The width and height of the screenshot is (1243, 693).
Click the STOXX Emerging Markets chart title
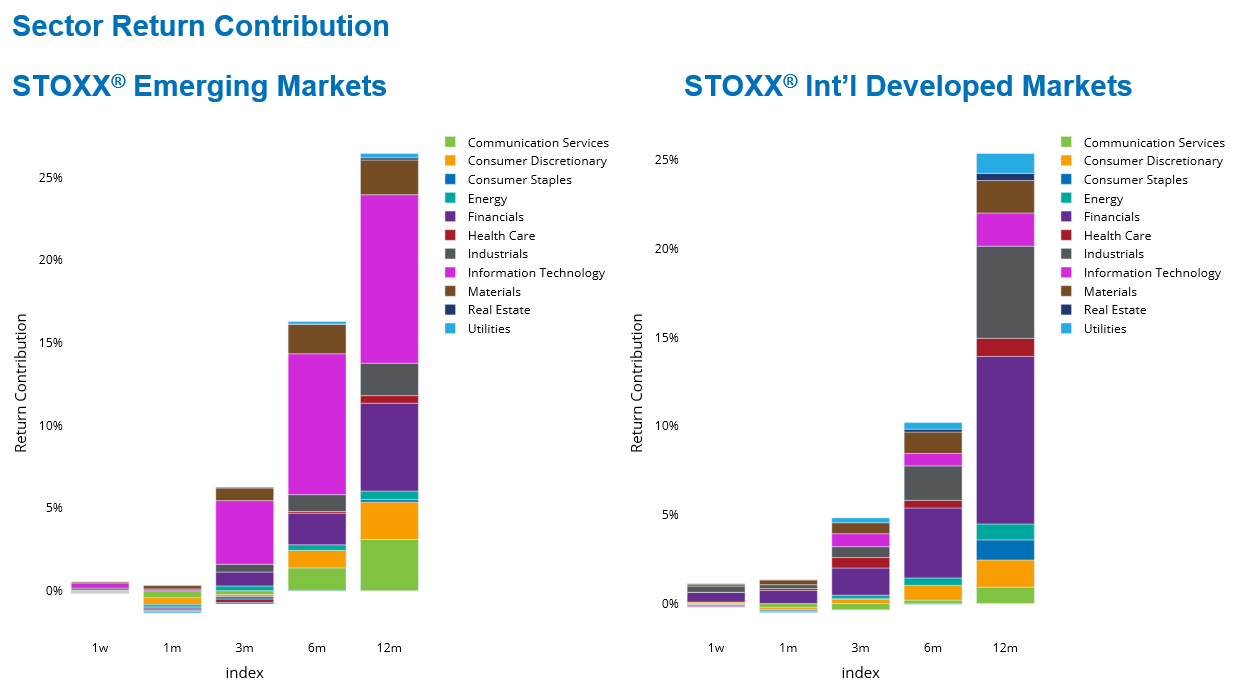click(x=199, y=86)
